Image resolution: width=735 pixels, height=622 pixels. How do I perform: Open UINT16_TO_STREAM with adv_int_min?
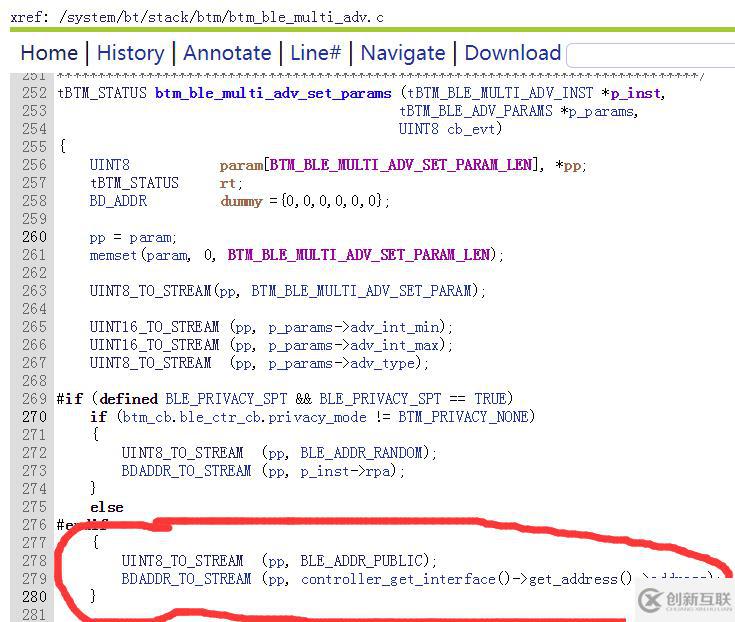(x=154, y=327)
